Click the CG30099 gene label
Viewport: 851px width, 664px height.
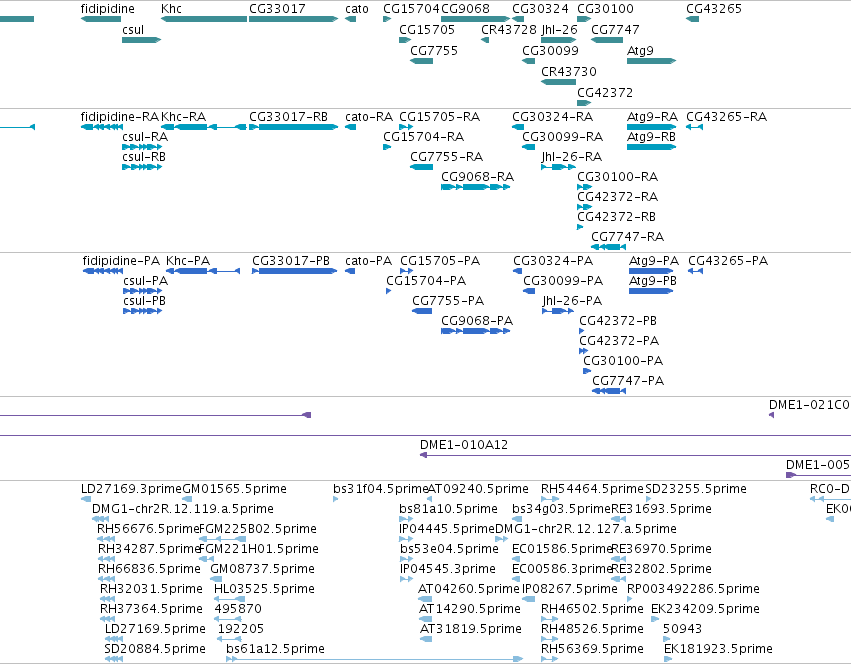(x=550, y=51)
